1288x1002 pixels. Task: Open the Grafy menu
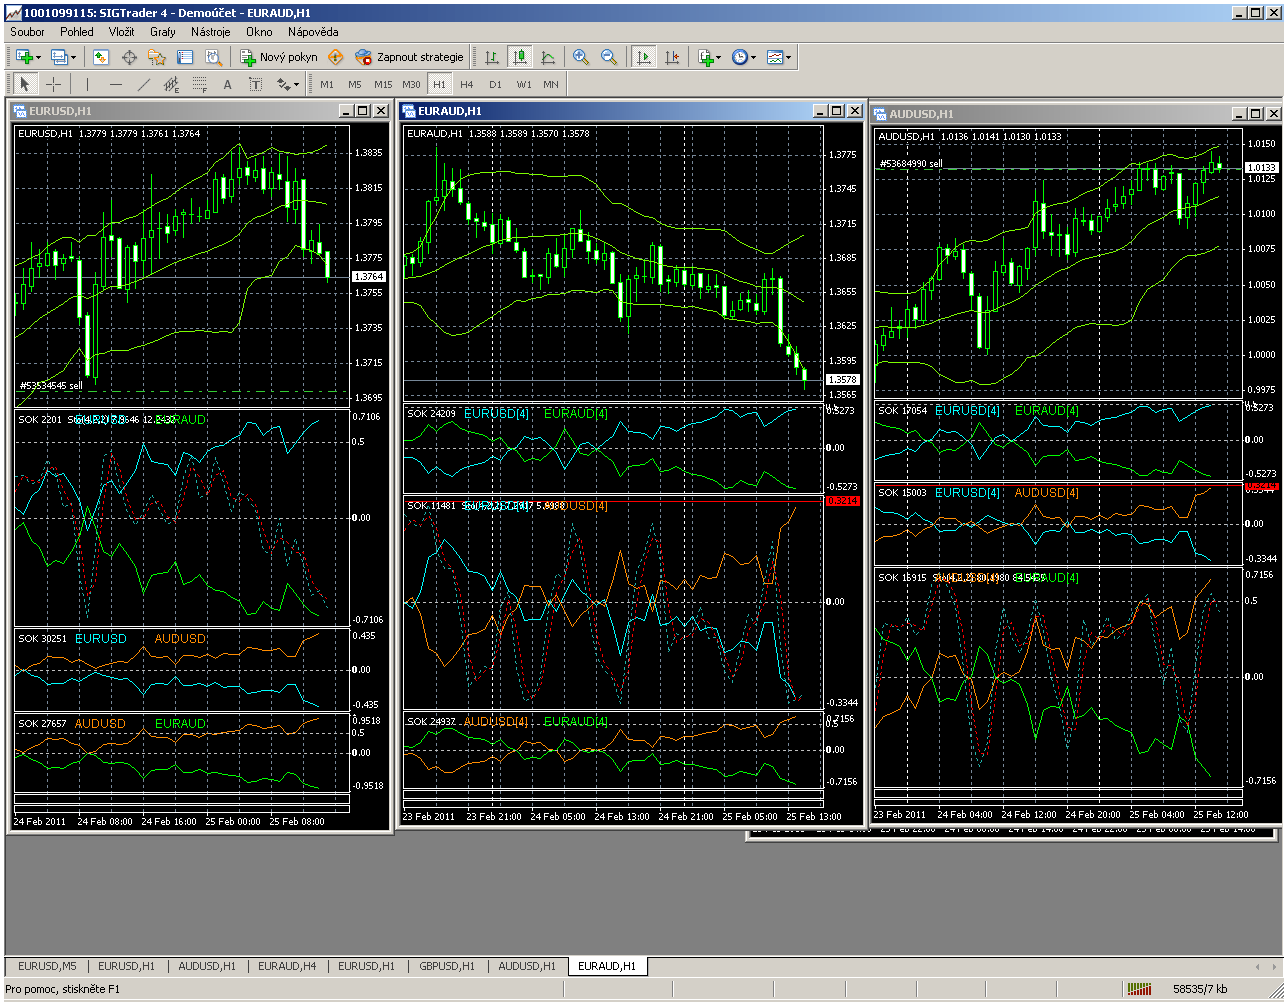163,32
